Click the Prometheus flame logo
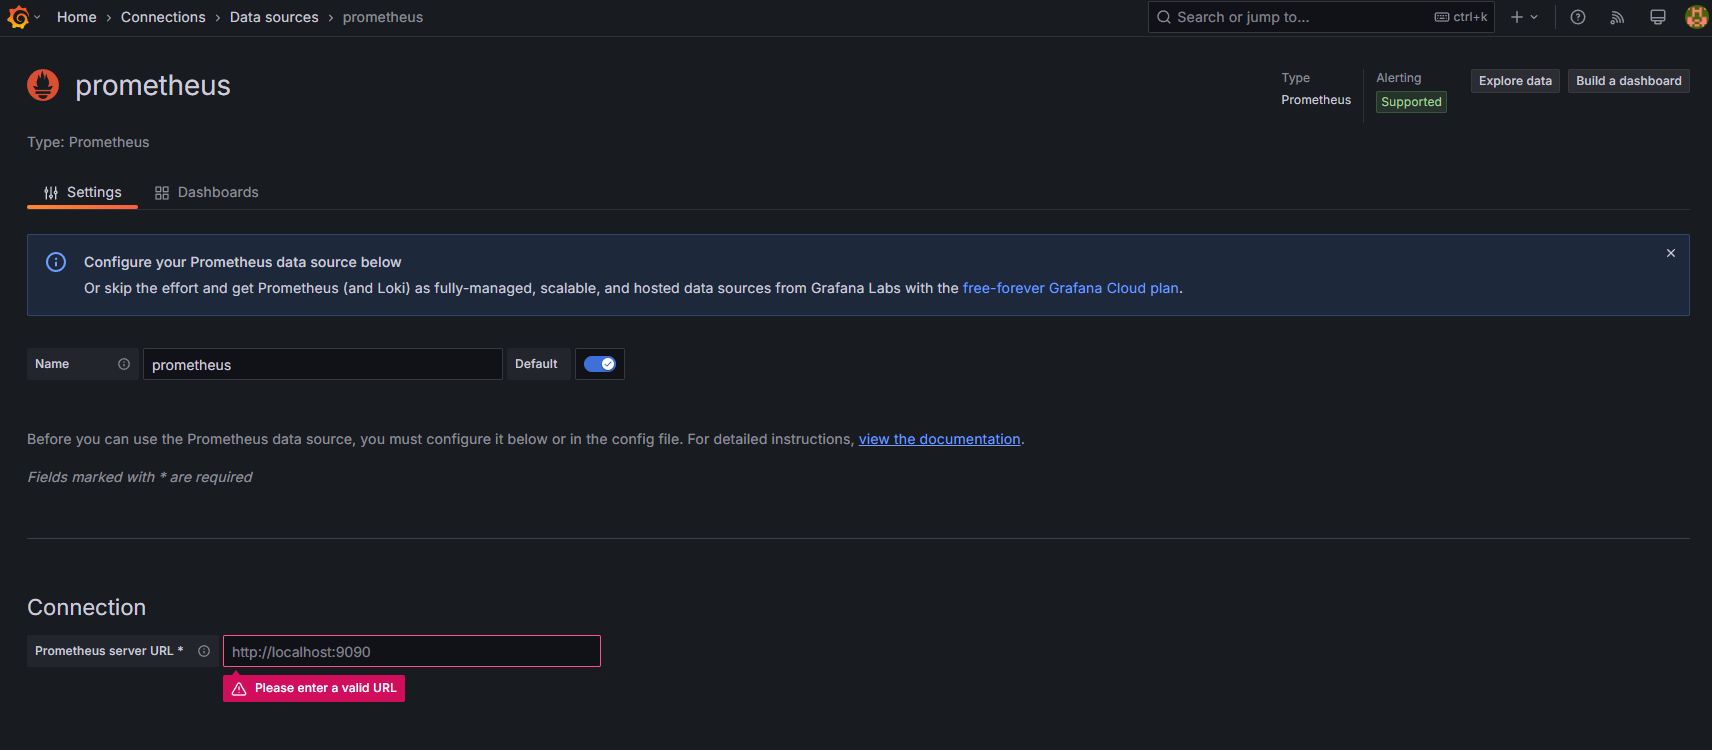Screen dimensions: 1712x750 click(43, 85)
